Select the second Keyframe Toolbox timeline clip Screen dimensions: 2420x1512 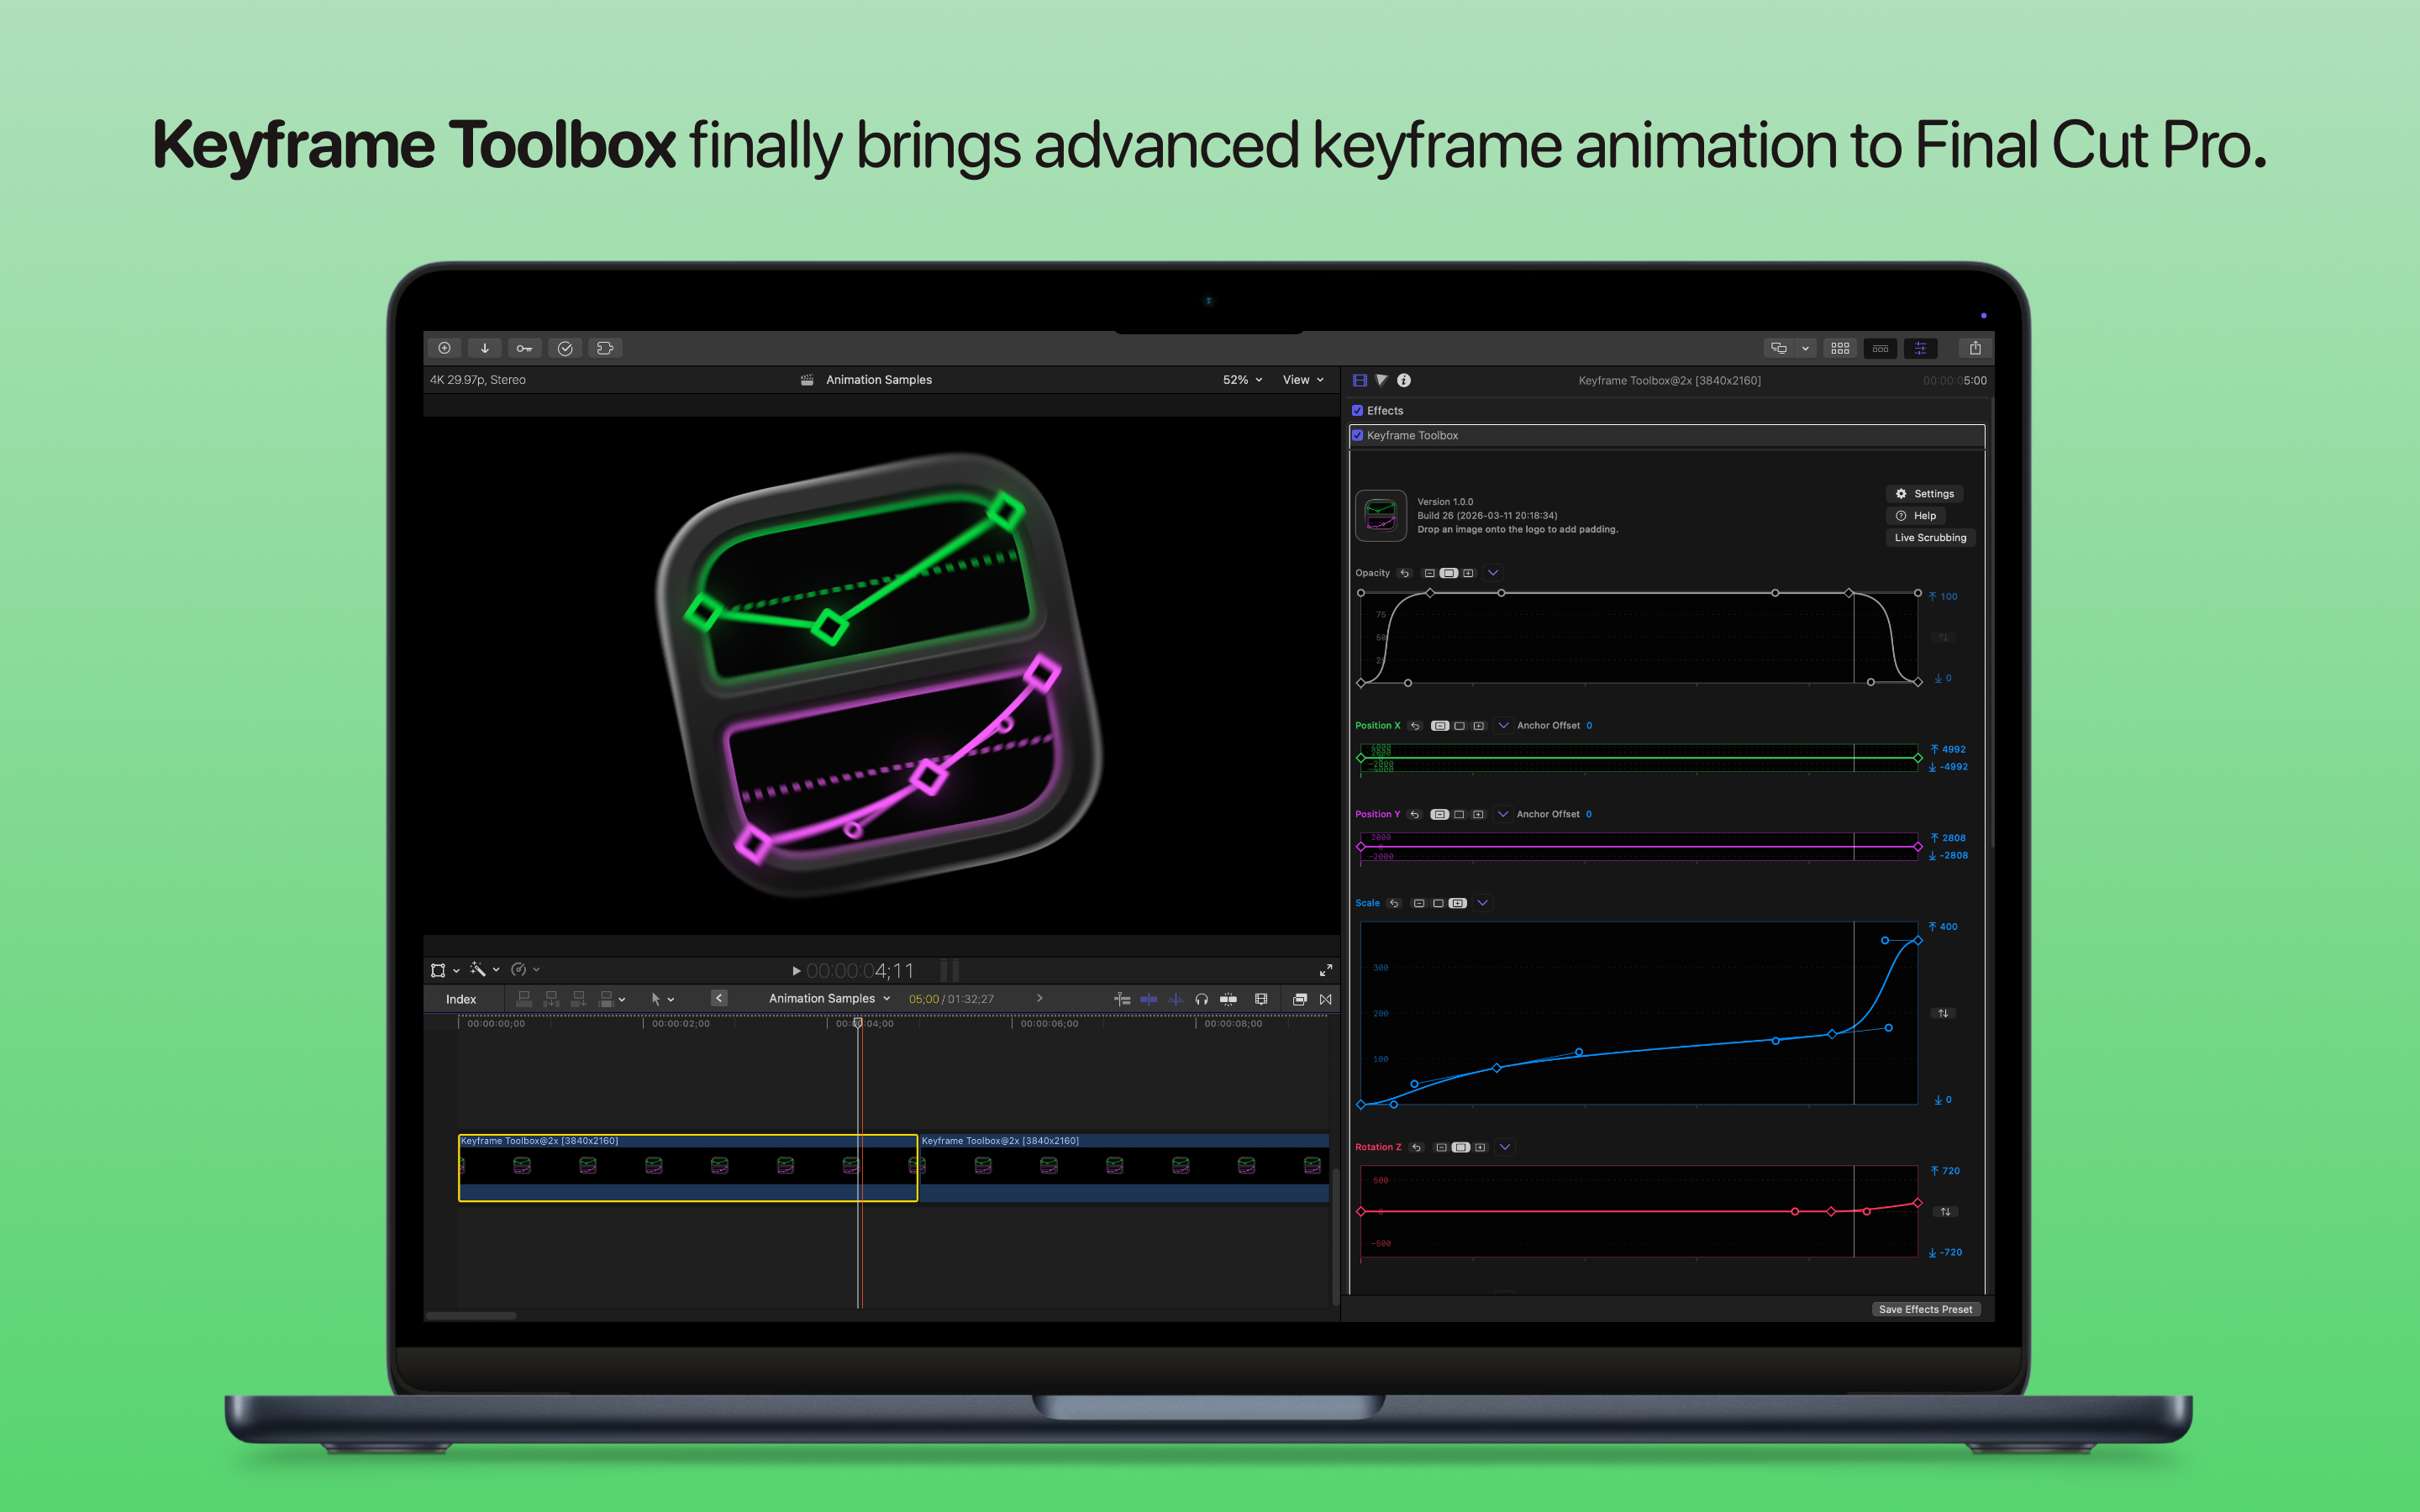point(1120,1166)
